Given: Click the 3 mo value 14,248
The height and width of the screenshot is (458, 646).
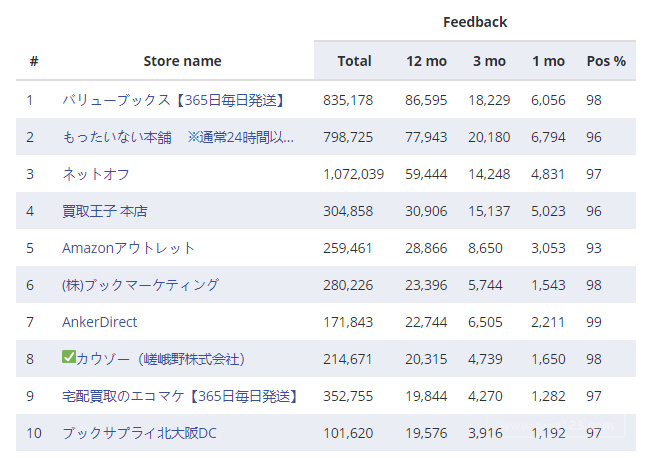Looking at the screenshot, I should click(x=489, y=174).
